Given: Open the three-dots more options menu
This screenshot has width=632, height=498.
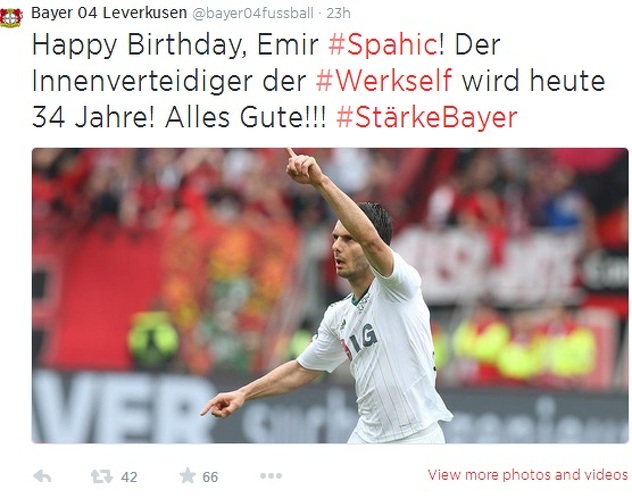Looking at the screenshot, I should (x=271, y=476).
